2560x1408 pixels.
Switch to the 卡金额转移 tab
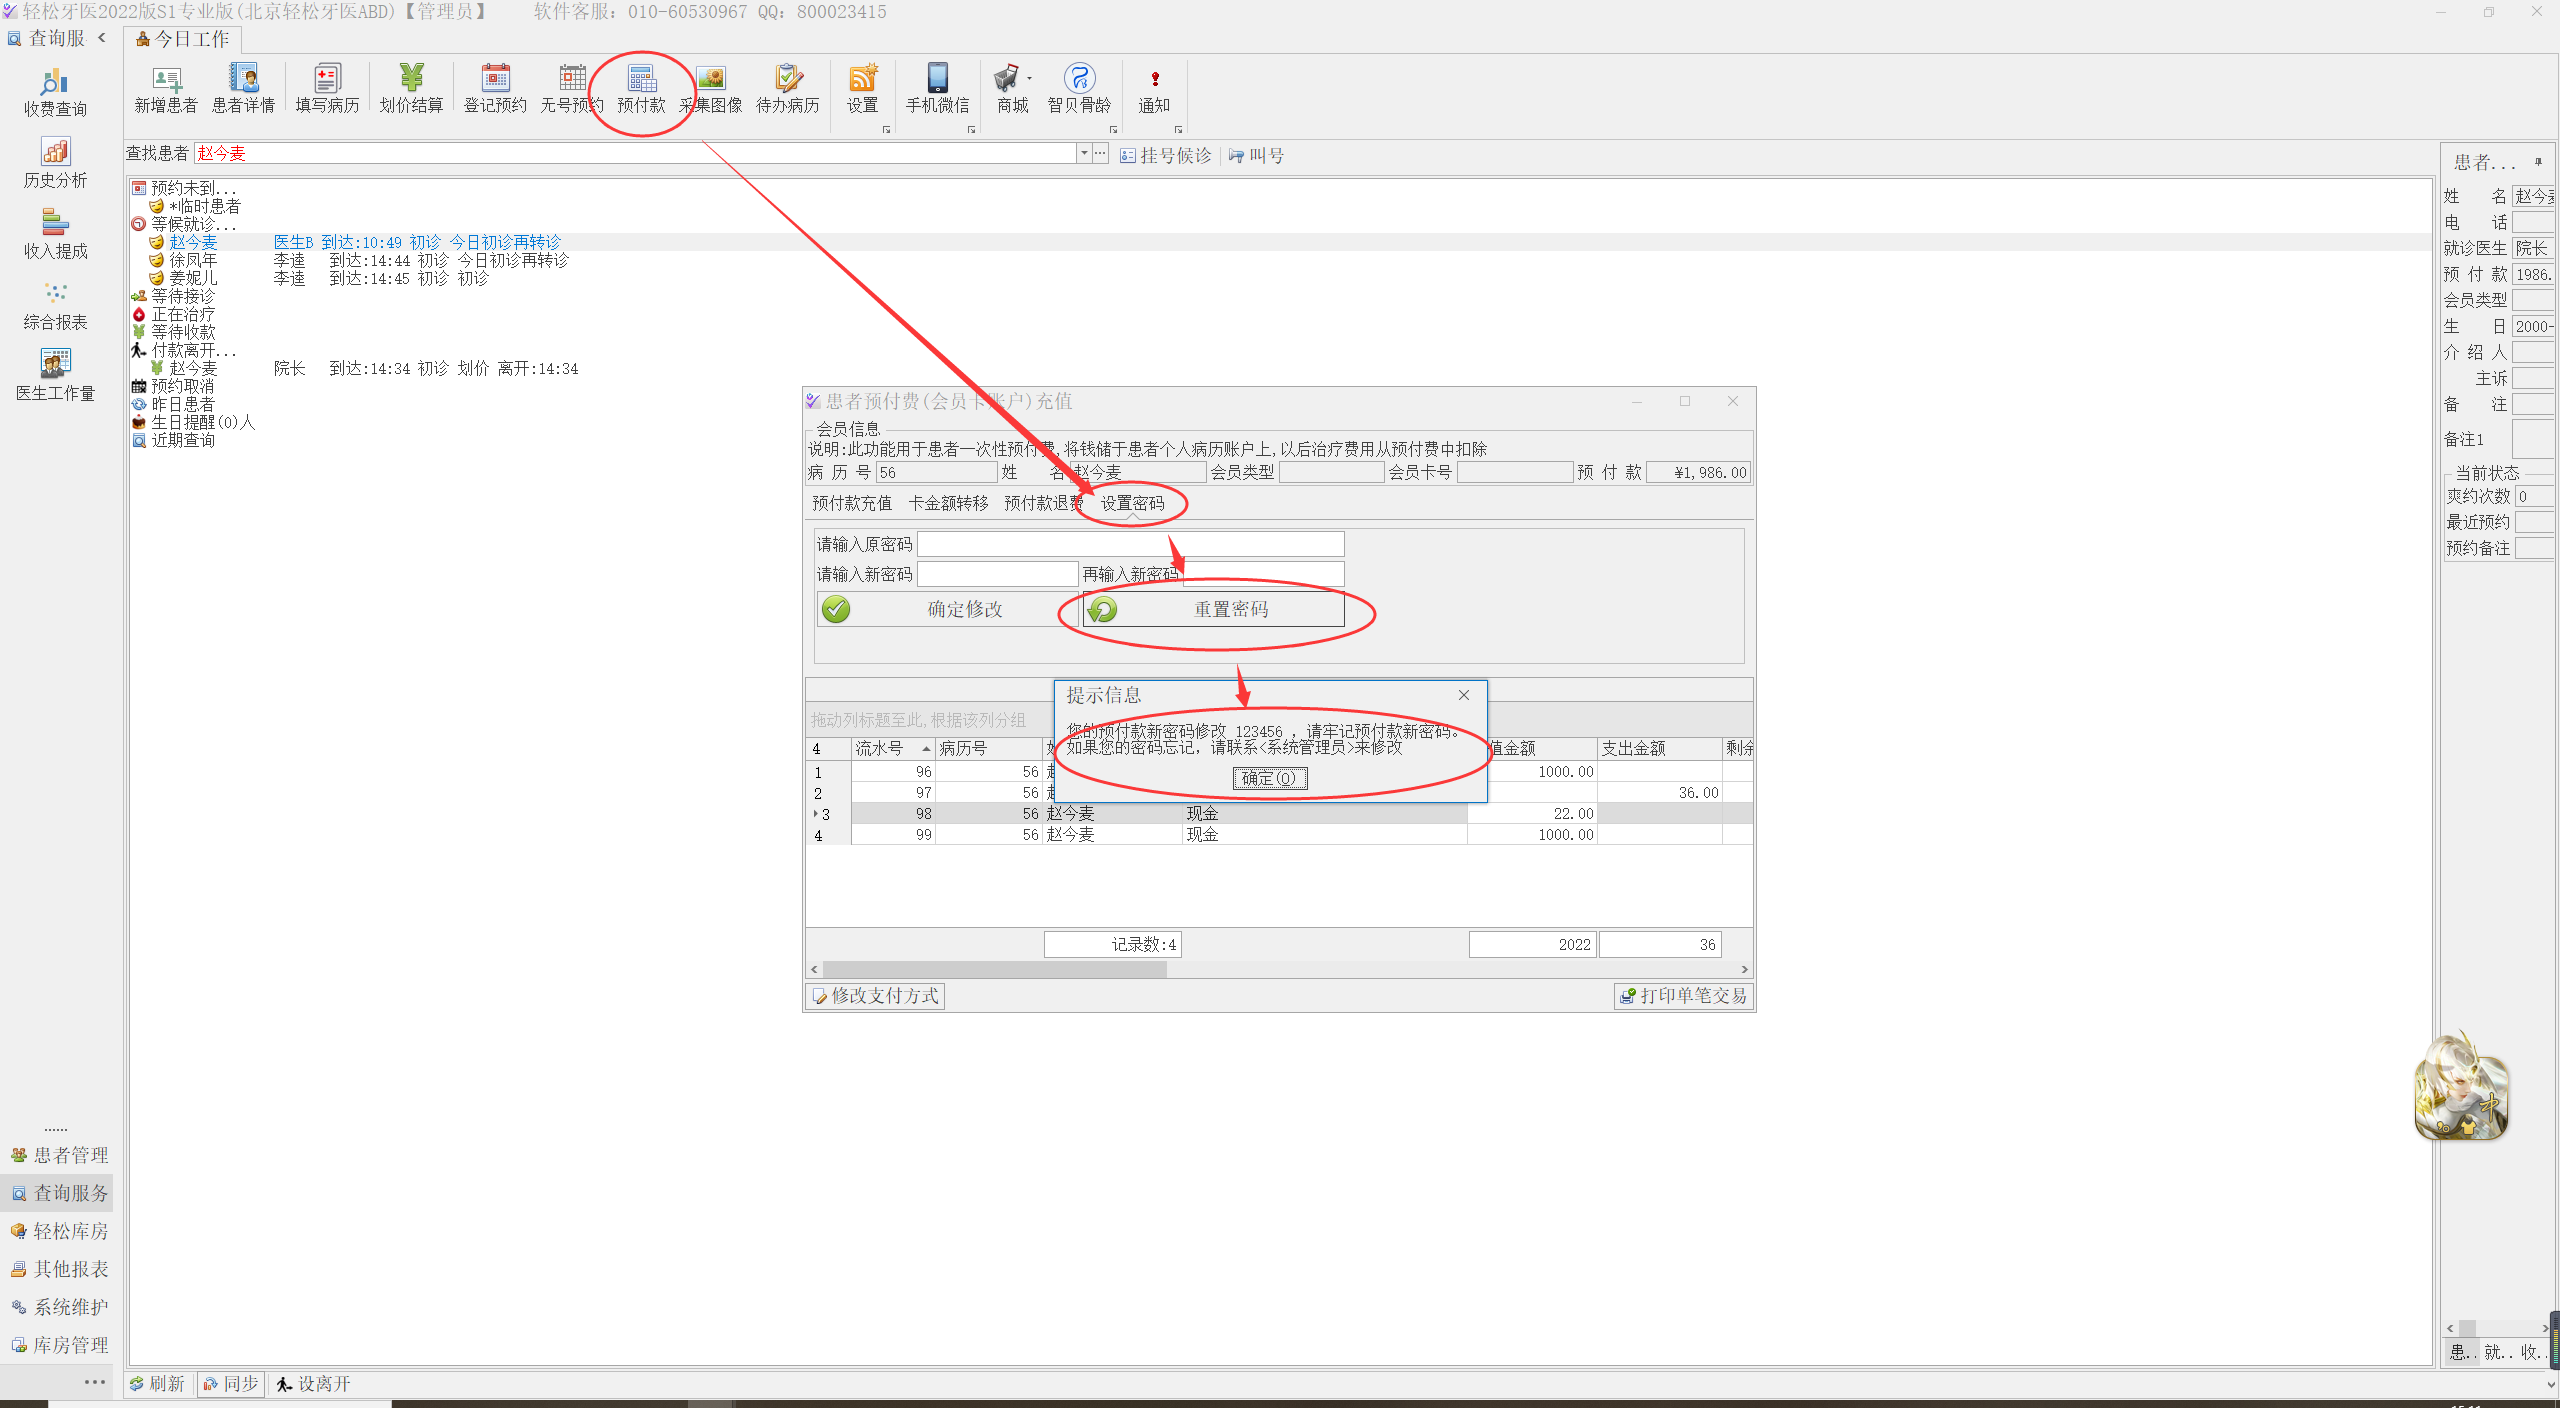click(948, 503)
